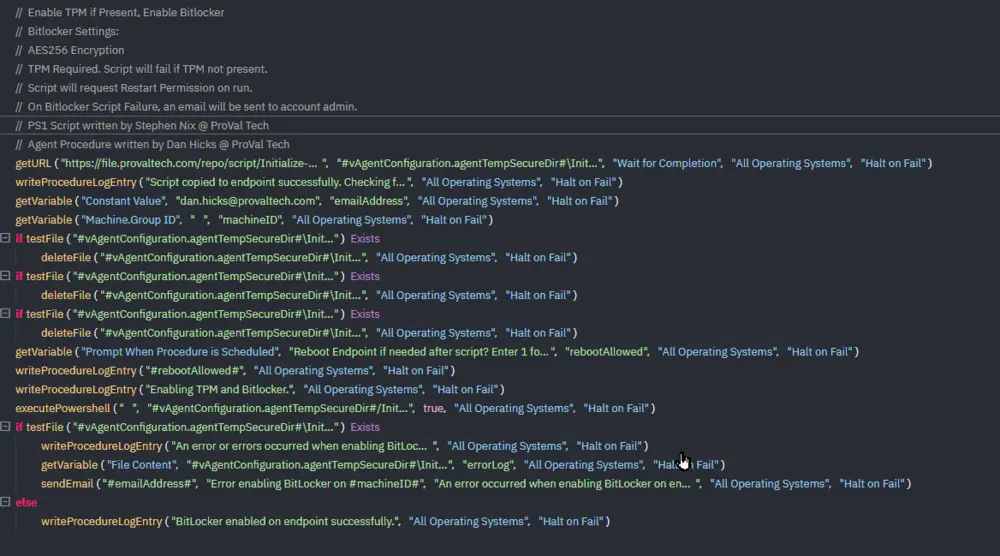1000x556 pixels.
Task: Select the 'Enabling TPM and Bitlocker.' log entry
Action: point(260,389)
